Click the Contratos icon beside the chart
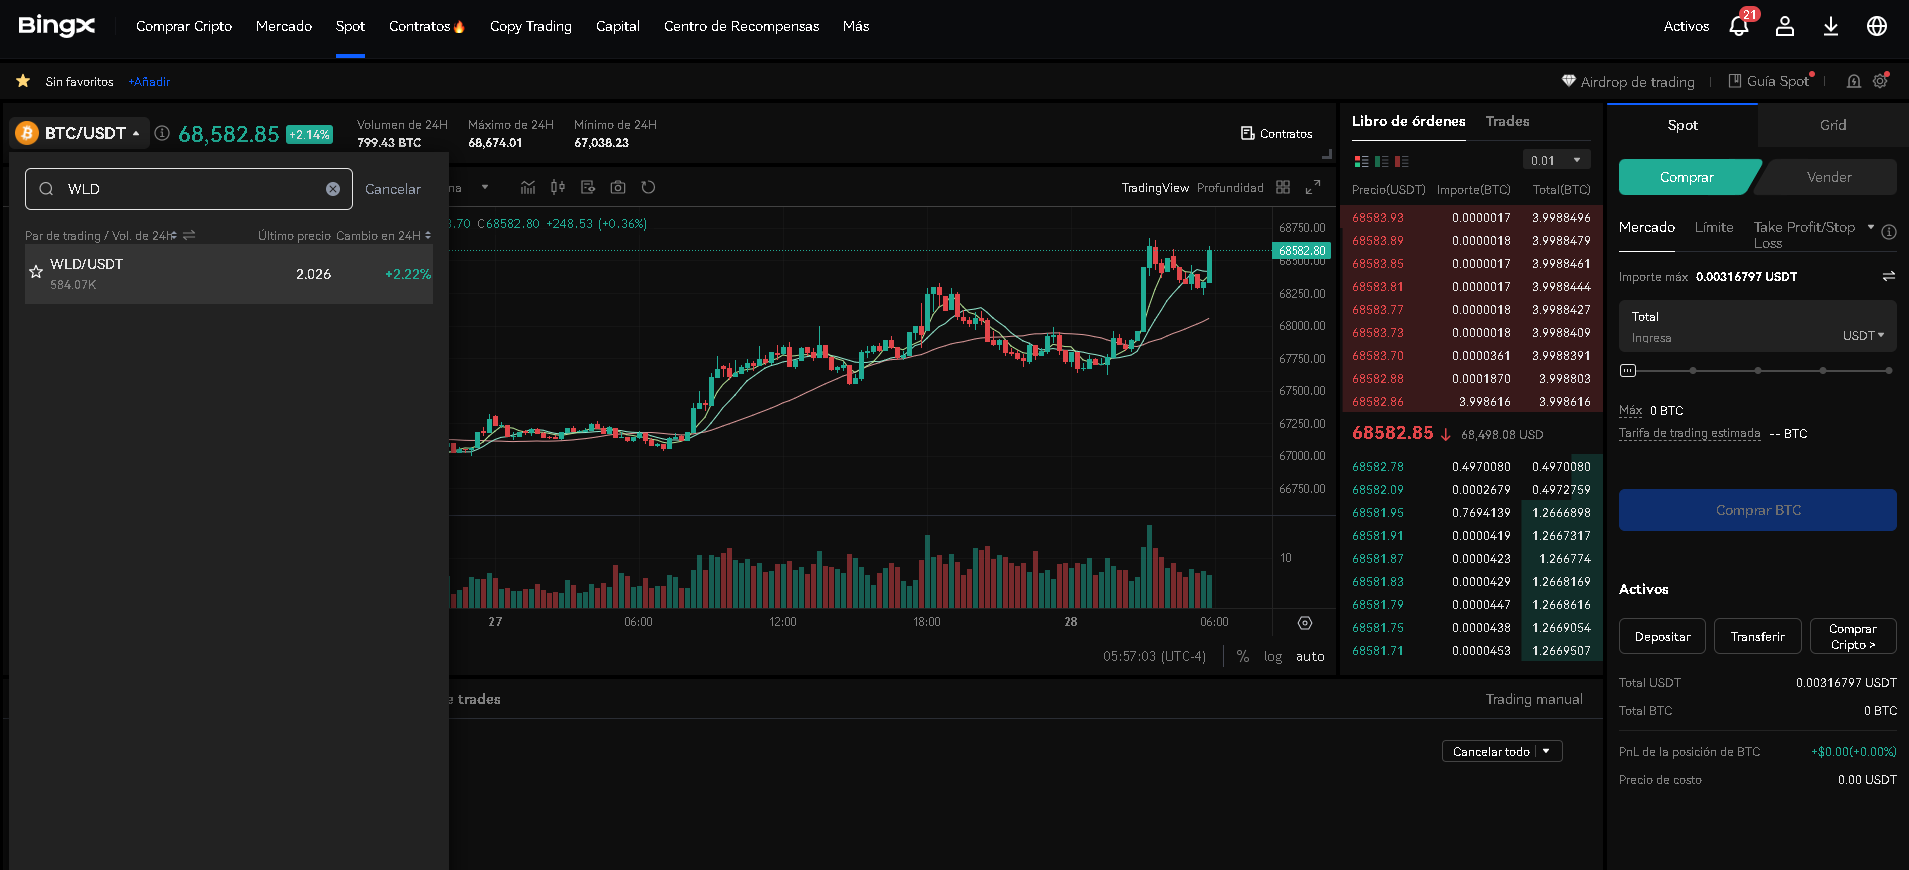 click(x=1248, y=133)
